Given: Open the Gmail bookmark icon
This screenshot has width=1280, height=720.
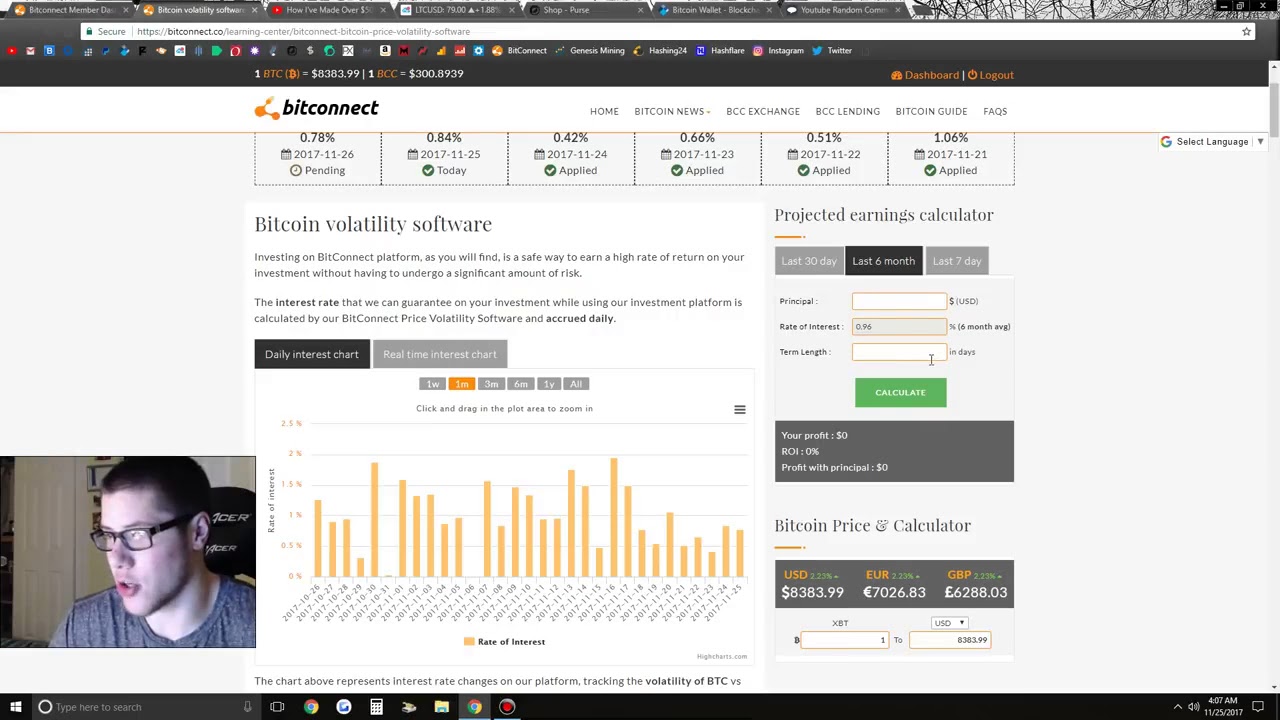Looking at the screenshot, I should pos(30,51).
